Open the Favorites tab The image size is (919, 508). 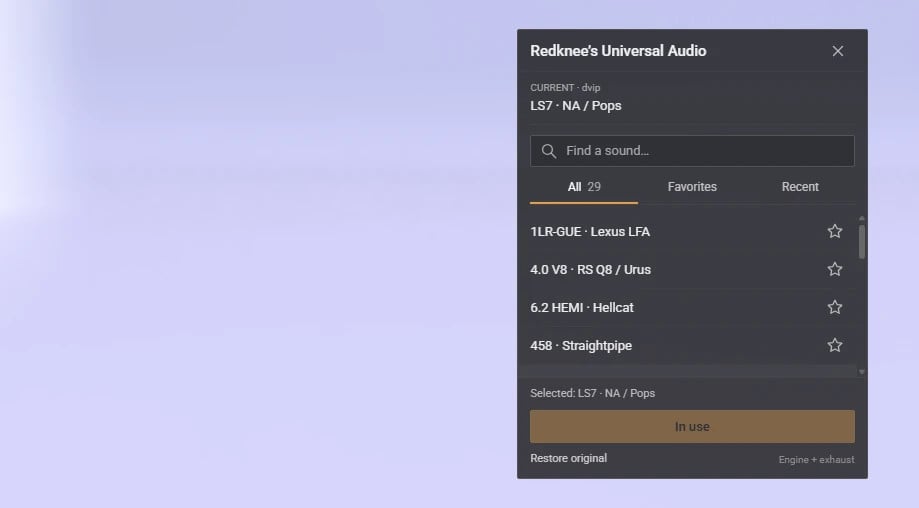(x=692, y=187)
